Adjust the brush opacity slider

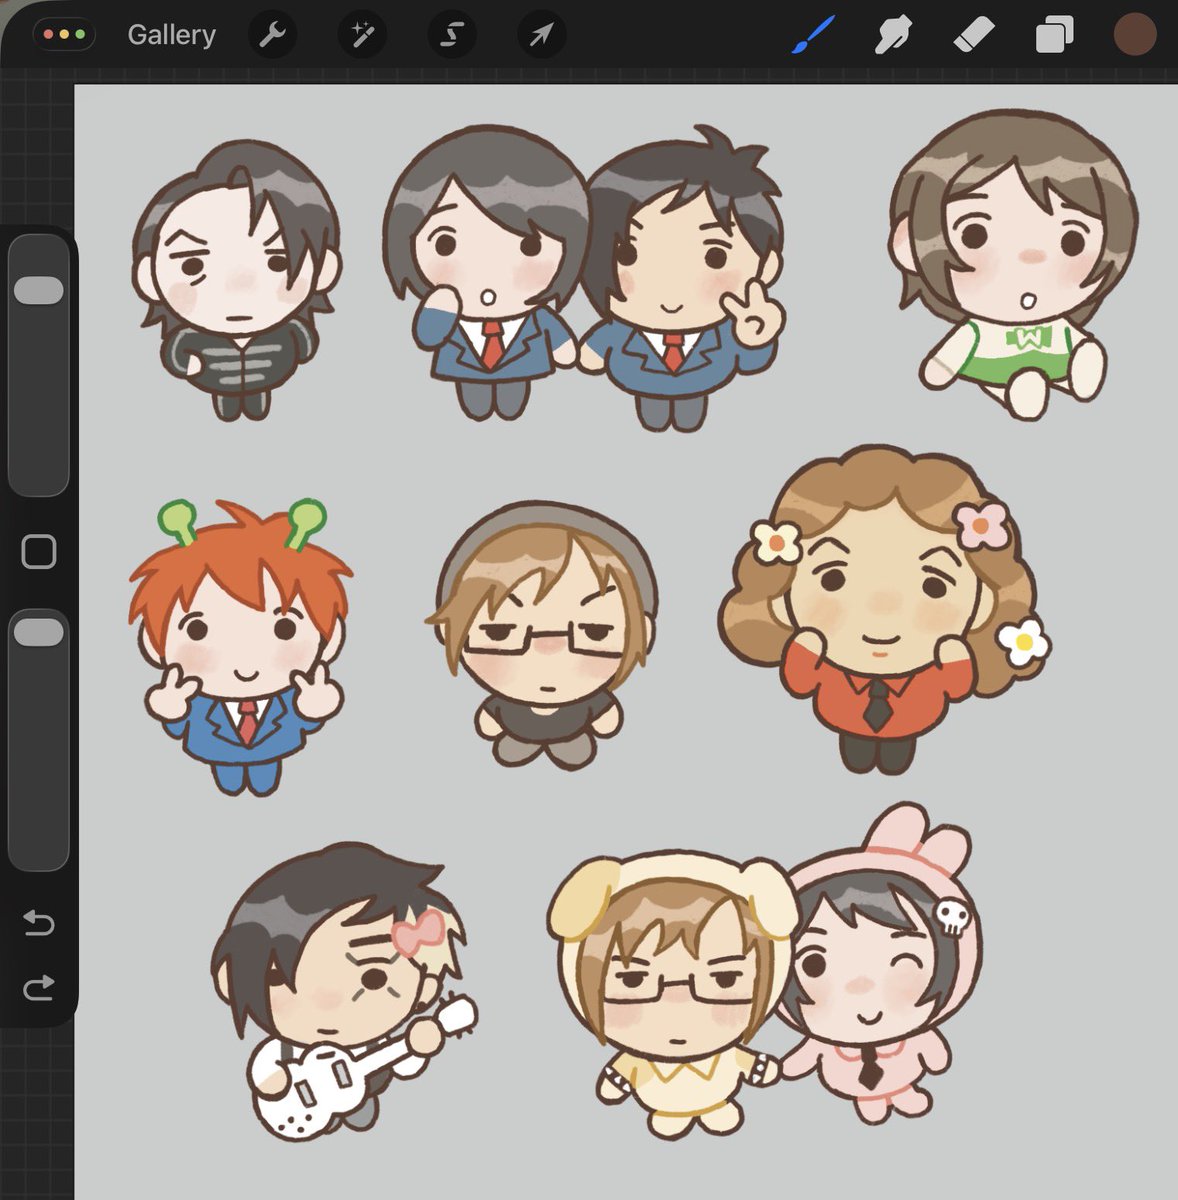[x=39, y=740]
